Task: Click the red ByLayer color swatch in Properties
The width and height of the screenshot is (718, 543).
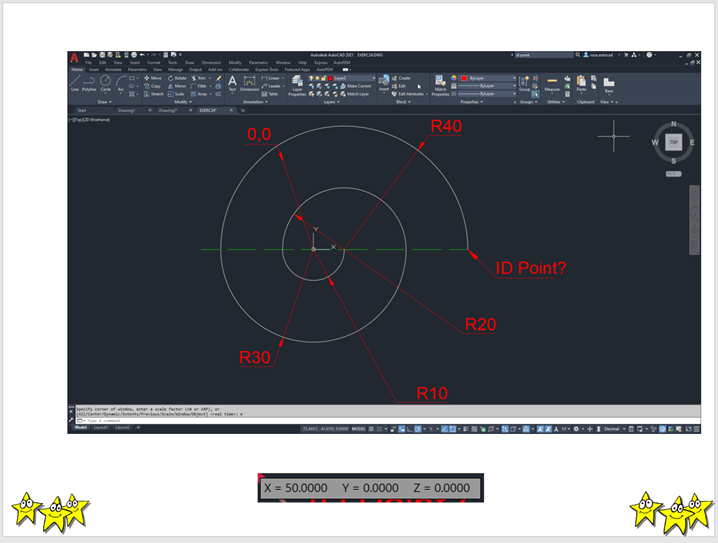Action: pos(464,78)
